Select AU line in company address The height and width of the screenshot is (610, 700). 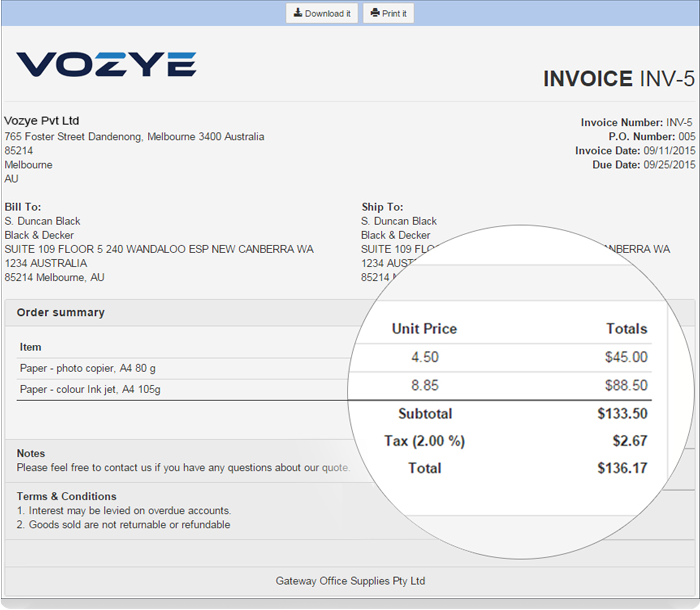[x=12, y=179]
